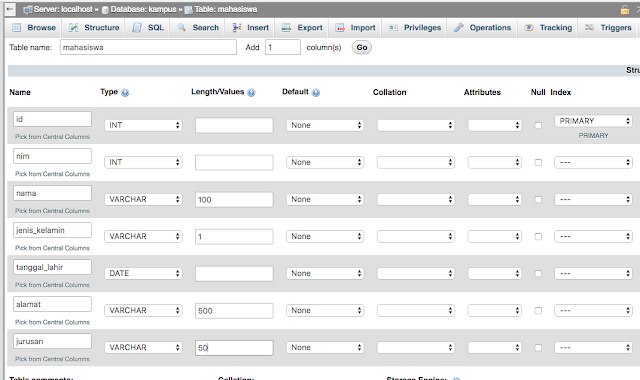
Task: Open Type dropdown for nim column
Action: 143,162
